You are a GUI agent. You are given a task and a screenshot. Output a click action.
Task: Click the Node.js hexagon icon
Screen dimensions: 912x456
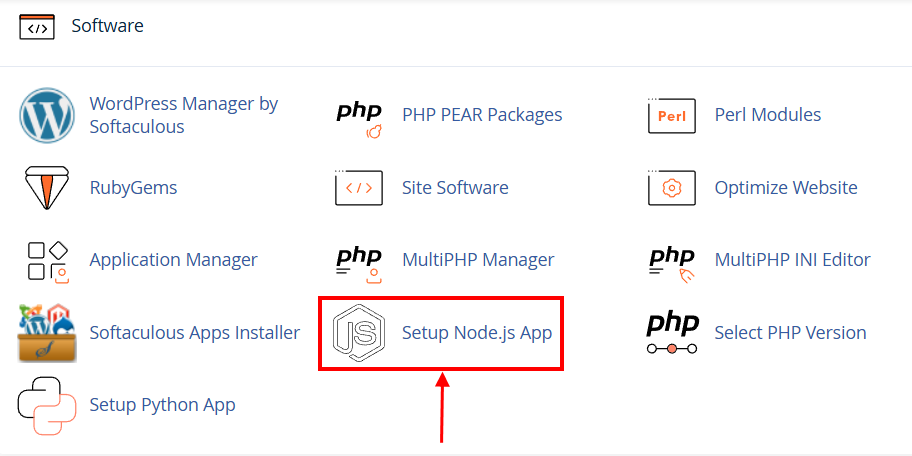(359, 334)
